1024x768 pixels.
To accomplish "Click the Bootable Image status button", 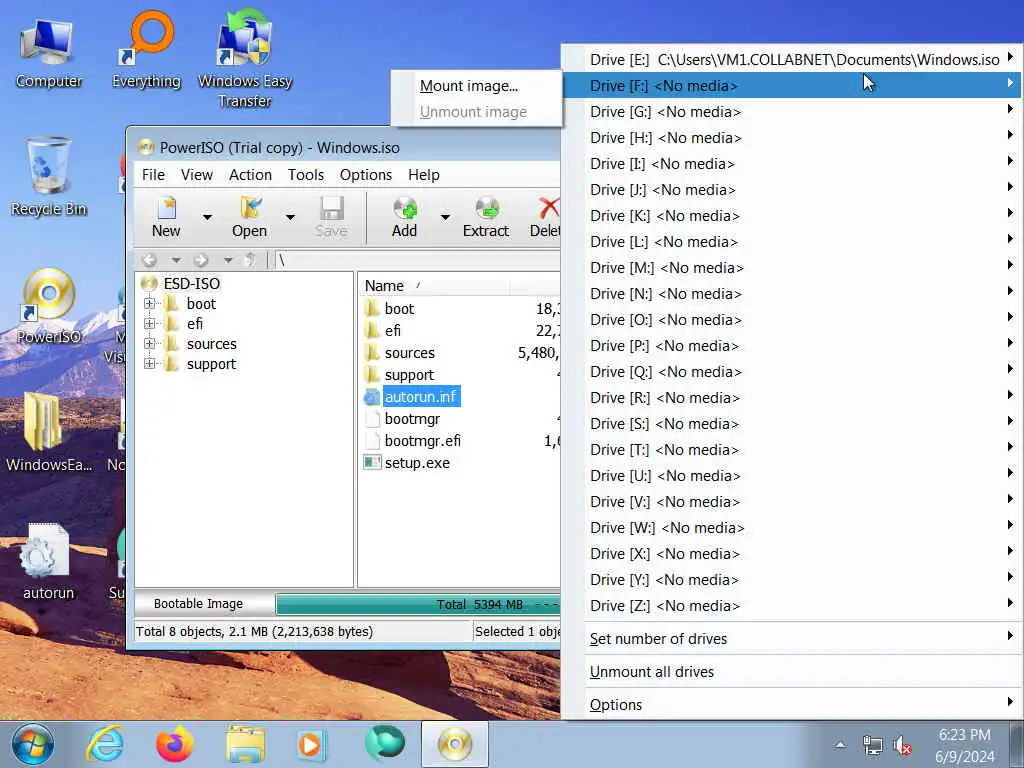I will (199, 604).
